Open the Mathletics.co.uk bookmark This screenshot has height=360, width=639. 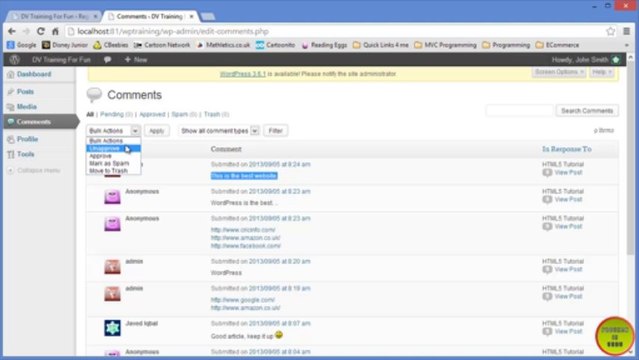pyautogui.click(x=223, y=45)
